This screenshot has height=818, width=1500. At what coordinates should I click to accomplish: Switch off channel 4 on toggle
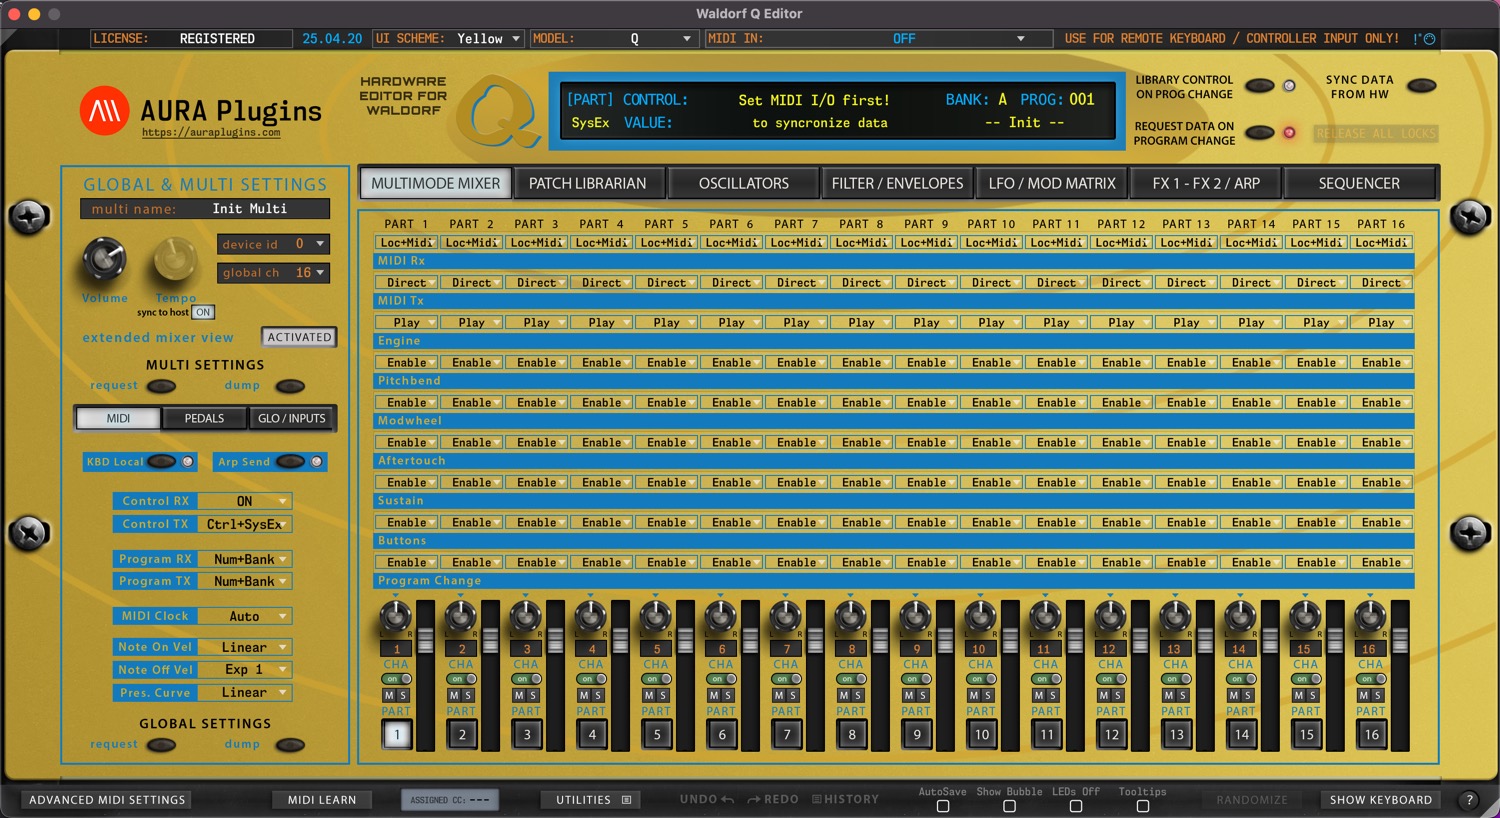[592, 679]
